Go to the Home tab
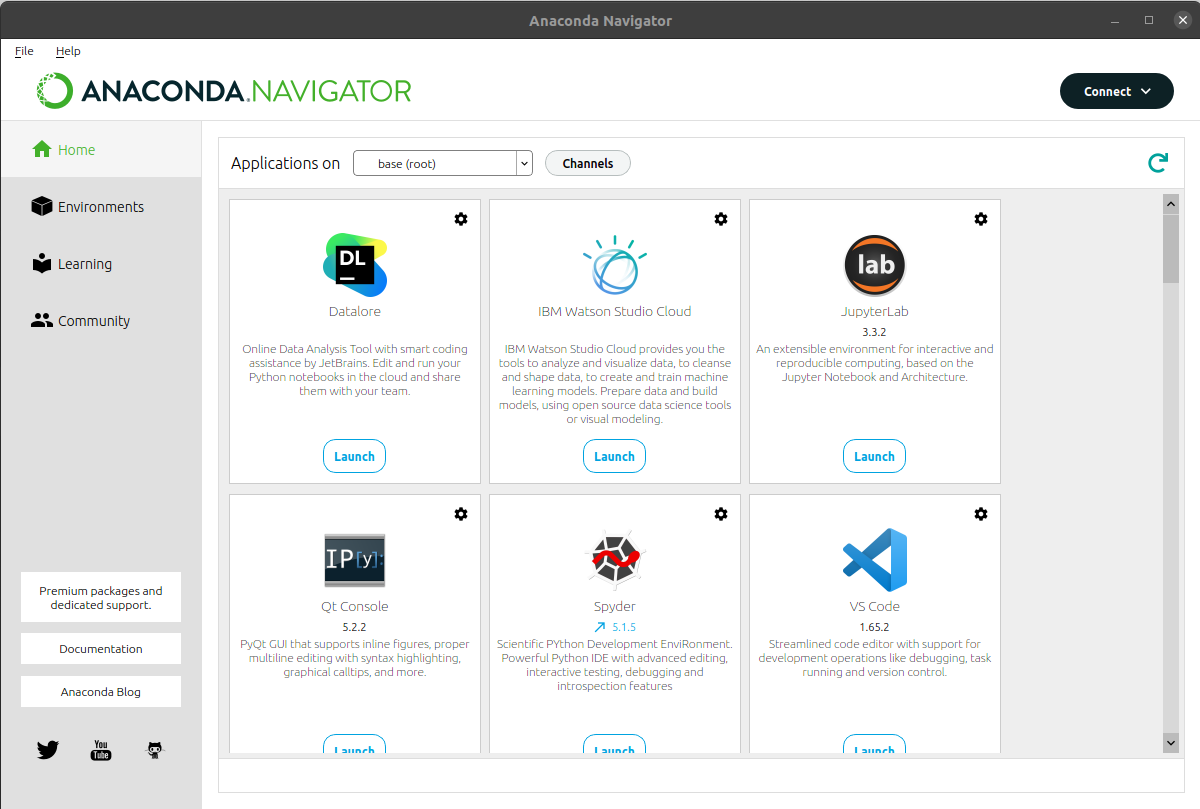1200x809 pixels. [x=101, y=150]
